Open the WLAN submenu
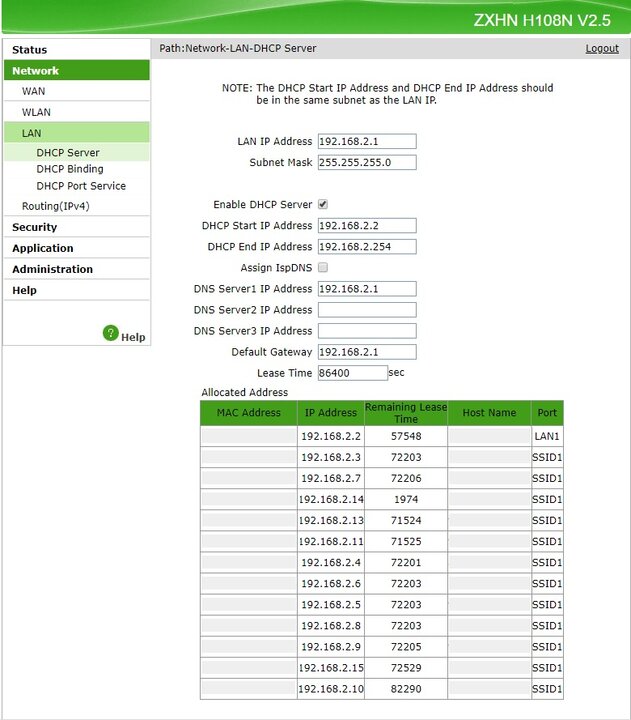The image size is (631, 720). [x=77, y=112]
